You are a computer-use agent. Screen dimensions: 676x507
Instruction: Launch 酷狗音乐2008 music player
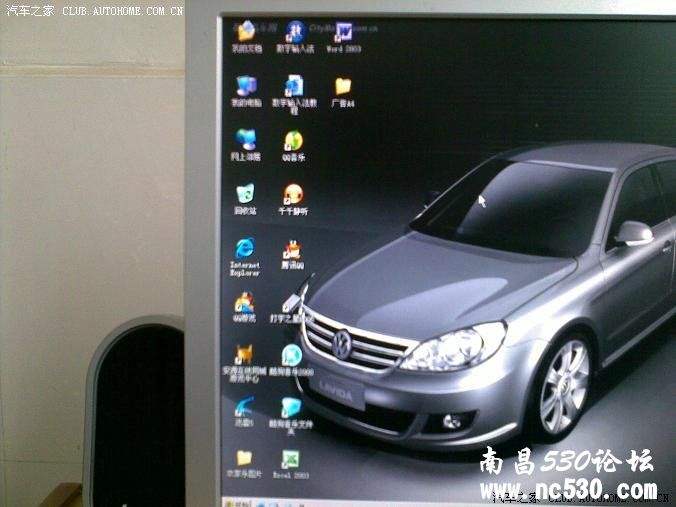coord(291,355)
